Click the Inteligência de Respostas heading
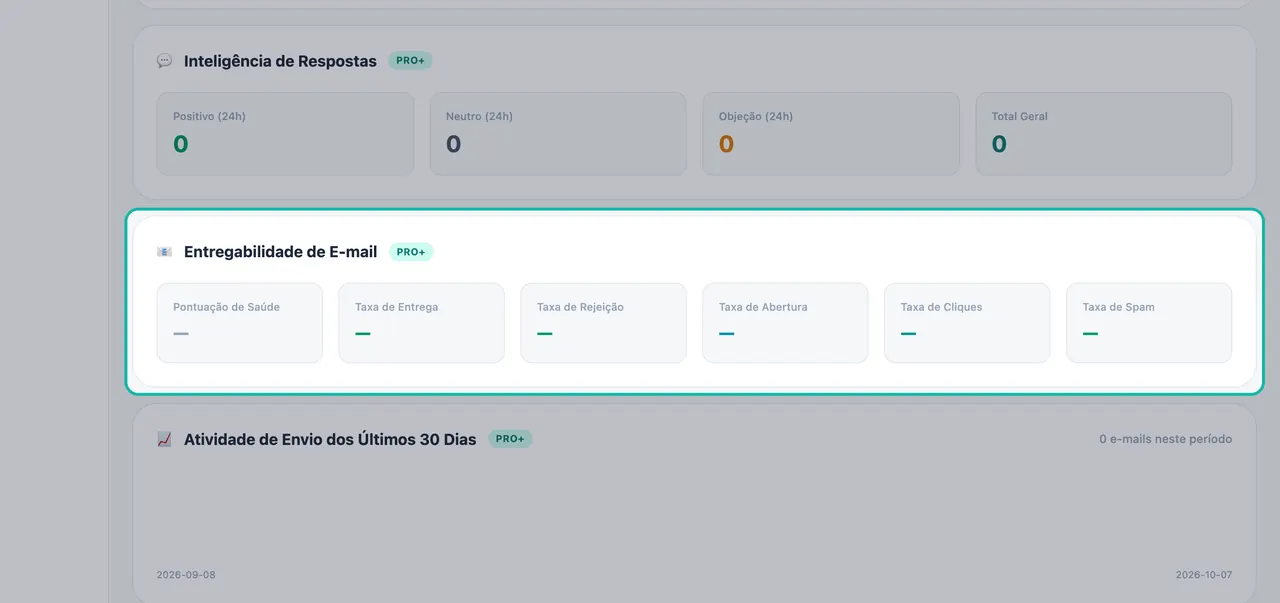The image size is (1280, 603). pos(280,61)
